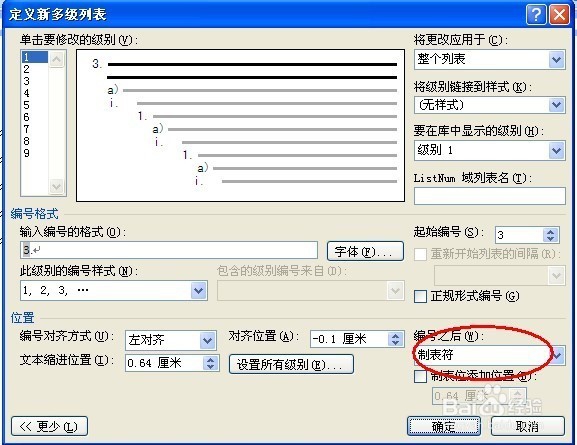Click level list scroll up arrow
Image resolution: width=577 pixels, height=445 pixels.
click(x=56, y=59)
